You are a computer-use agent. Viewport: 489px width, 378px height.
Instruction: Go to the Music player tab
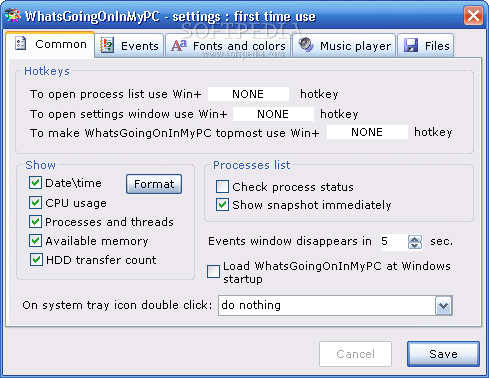(344, 46)
